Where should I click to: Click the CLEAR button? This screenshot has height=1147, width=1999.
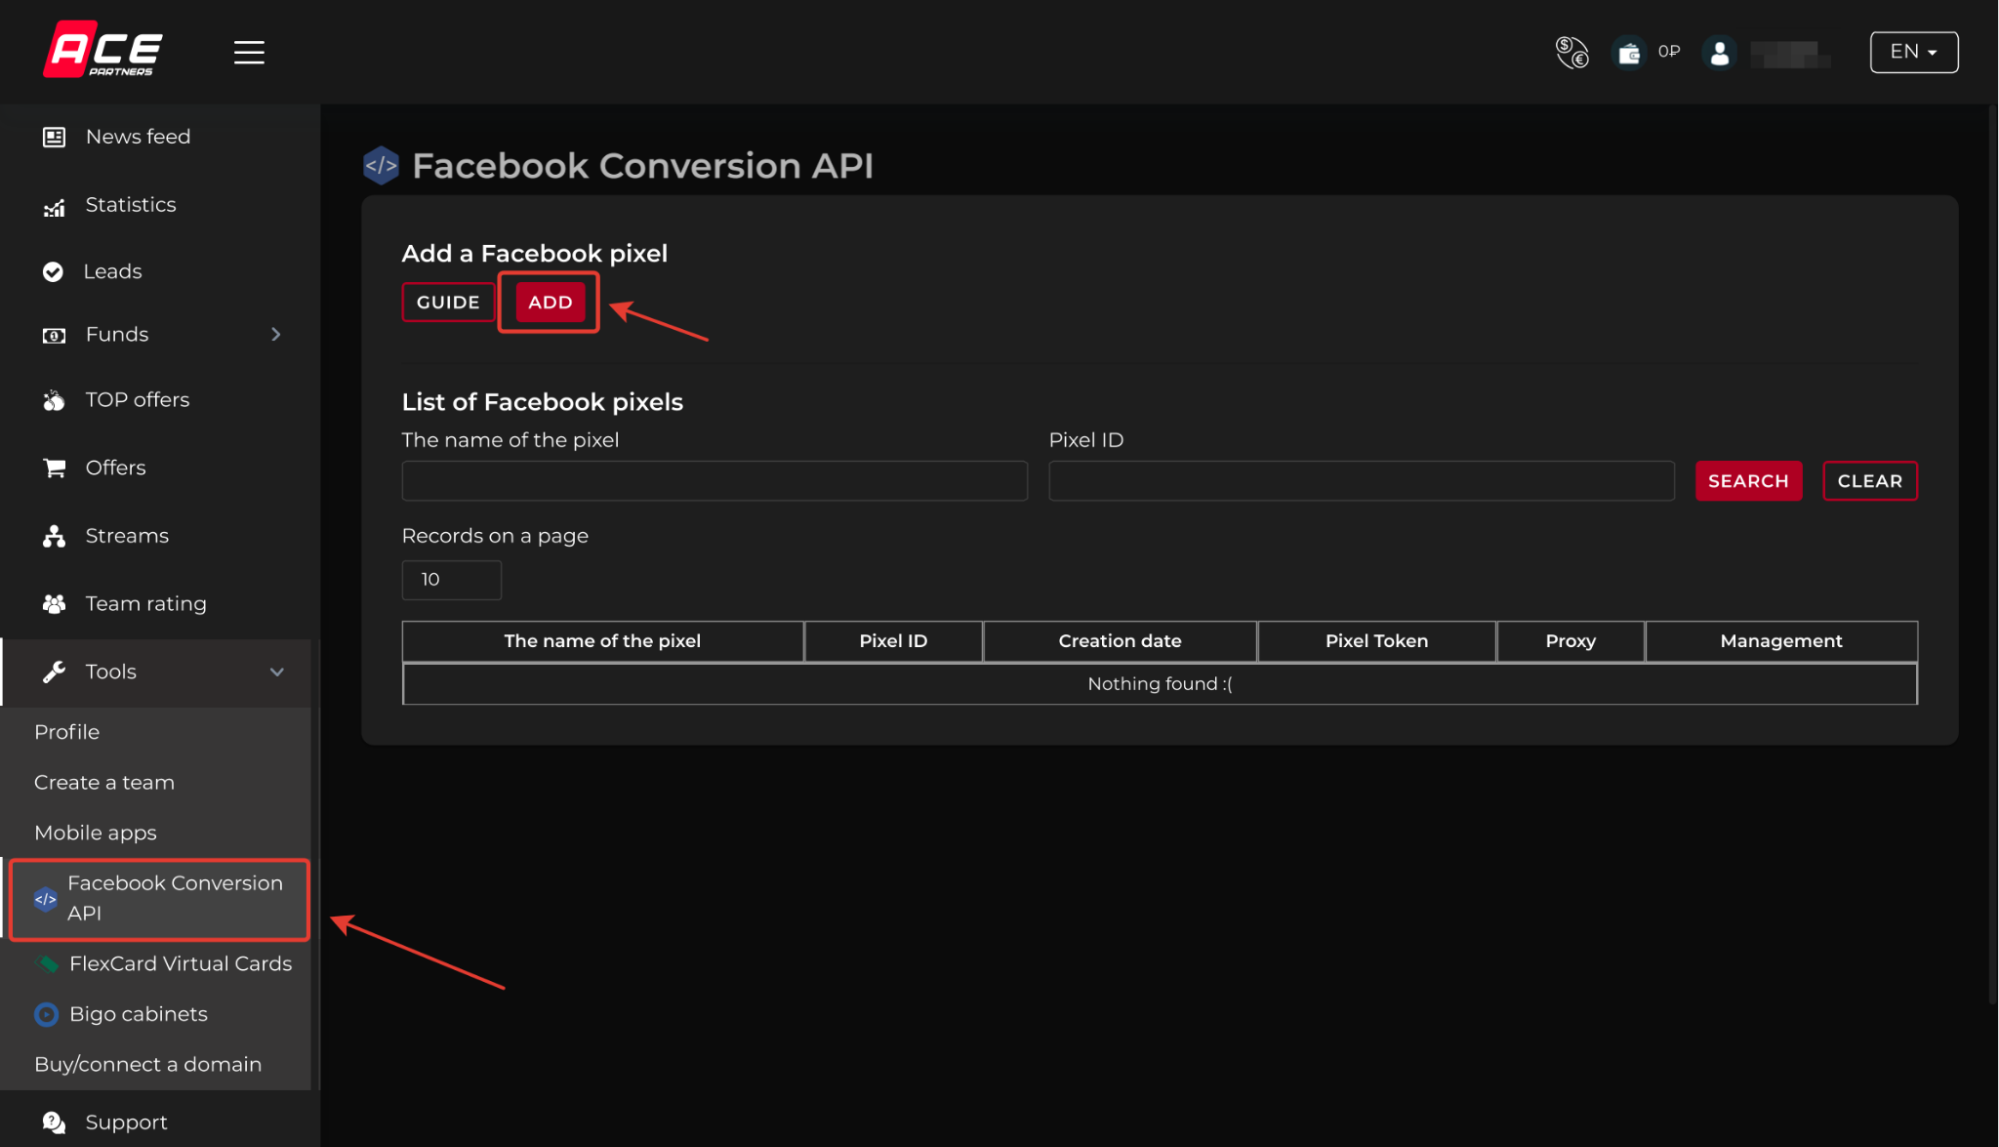tap(1869, 481)
